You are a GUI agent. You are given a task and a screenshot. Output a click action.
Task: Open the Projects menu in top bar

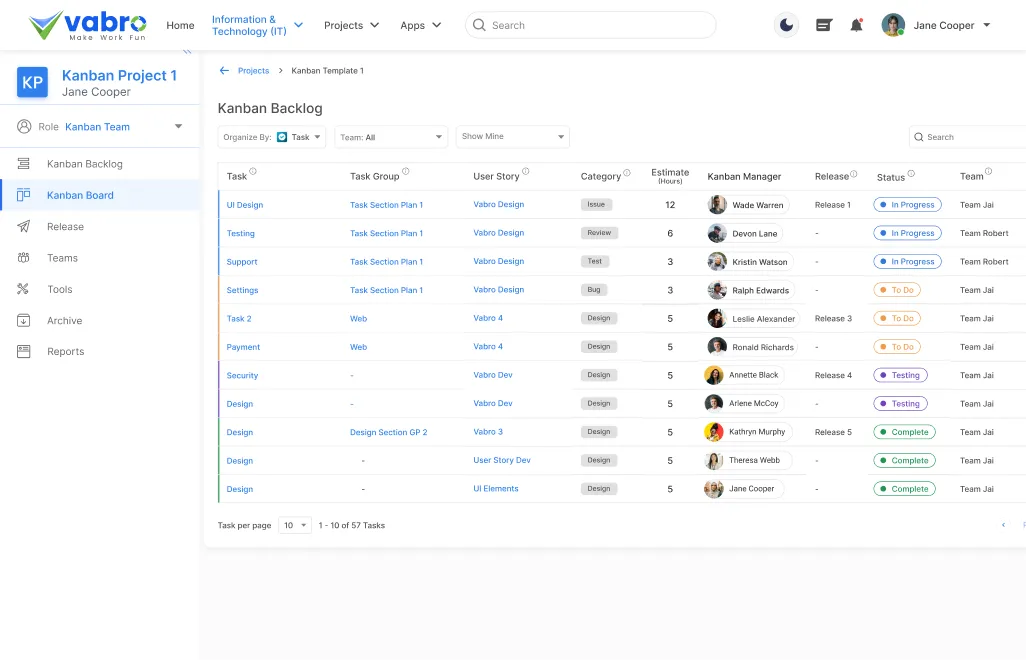[x=351, y=25]
